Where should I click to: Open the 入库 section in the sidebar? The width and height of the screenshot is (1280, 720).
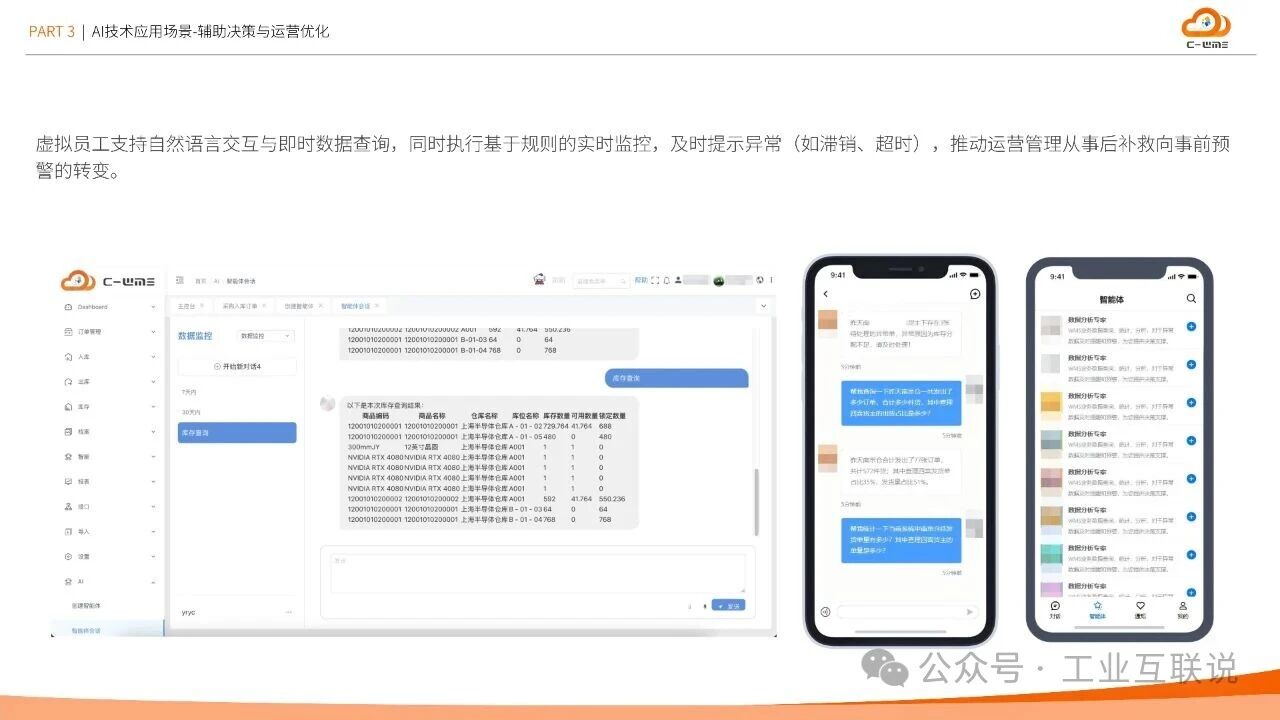click(x=85, y=356)
